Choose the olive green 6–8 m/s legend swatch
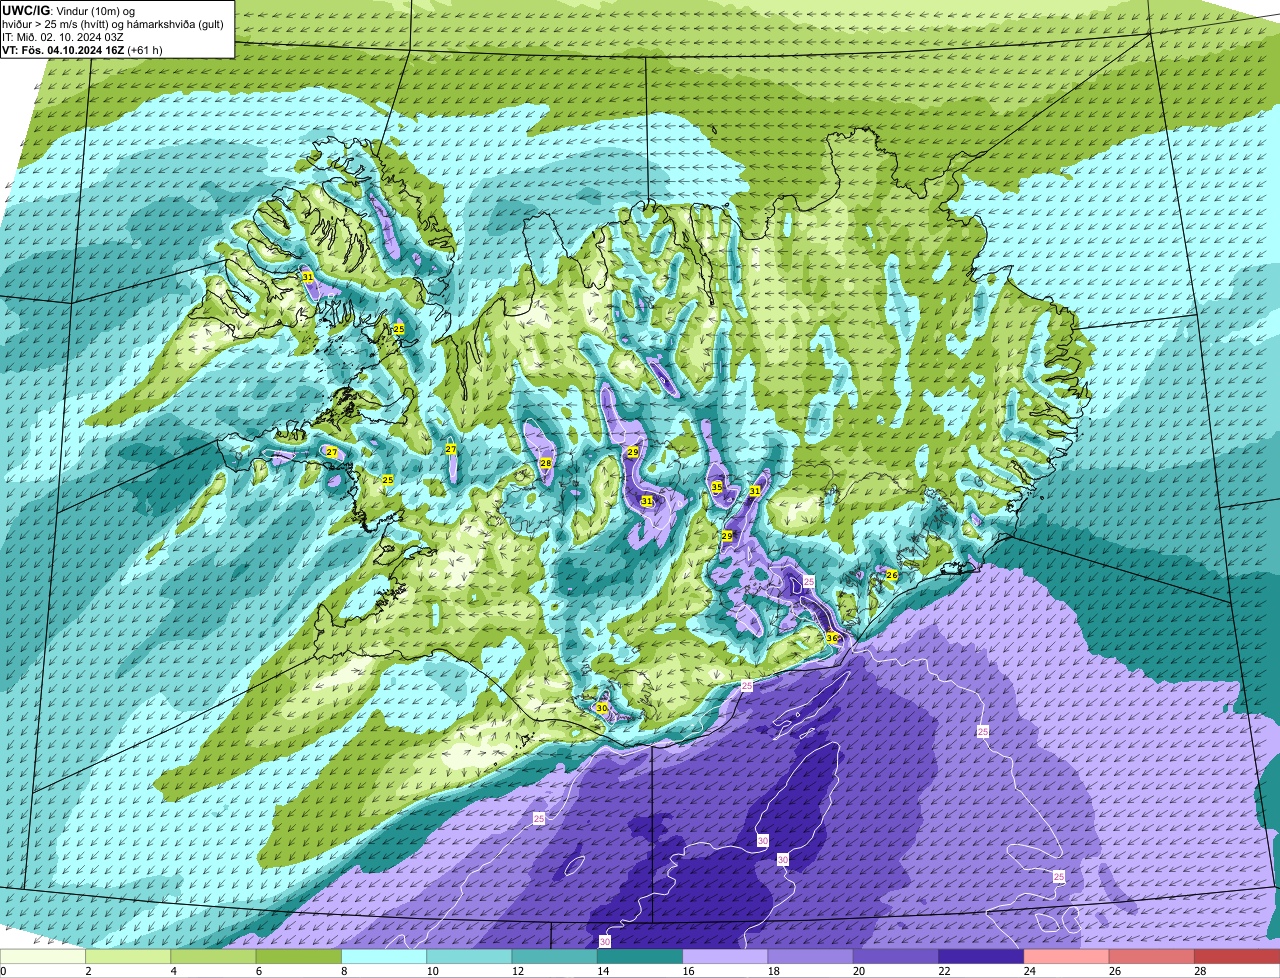The width and height of the screenshot is (1280, 978). [298, 957]
